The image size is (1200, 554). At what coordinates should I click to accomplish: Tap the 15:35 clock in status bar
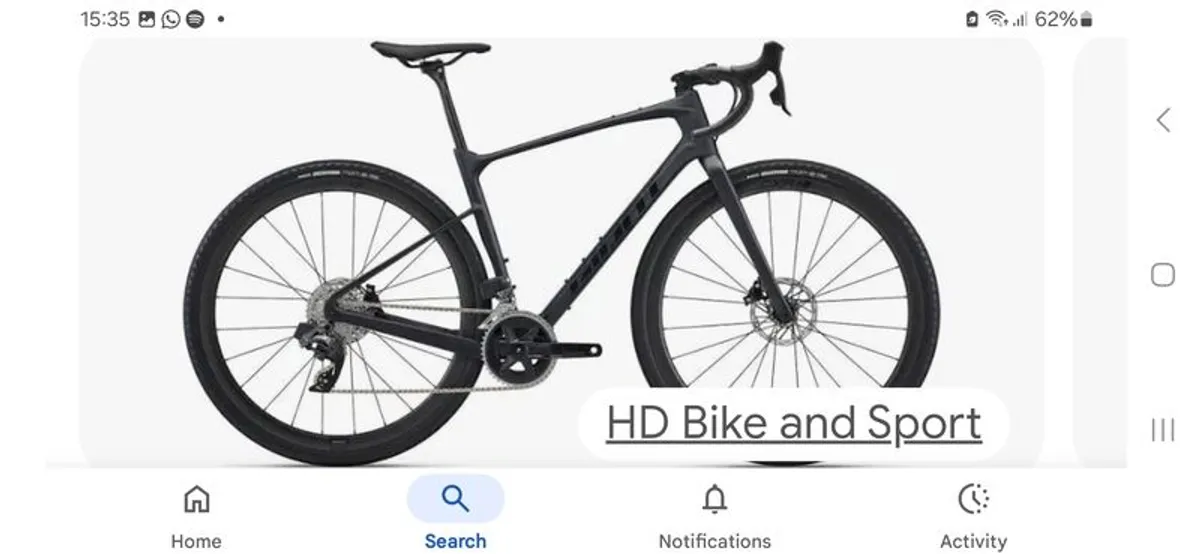point(105,19)
